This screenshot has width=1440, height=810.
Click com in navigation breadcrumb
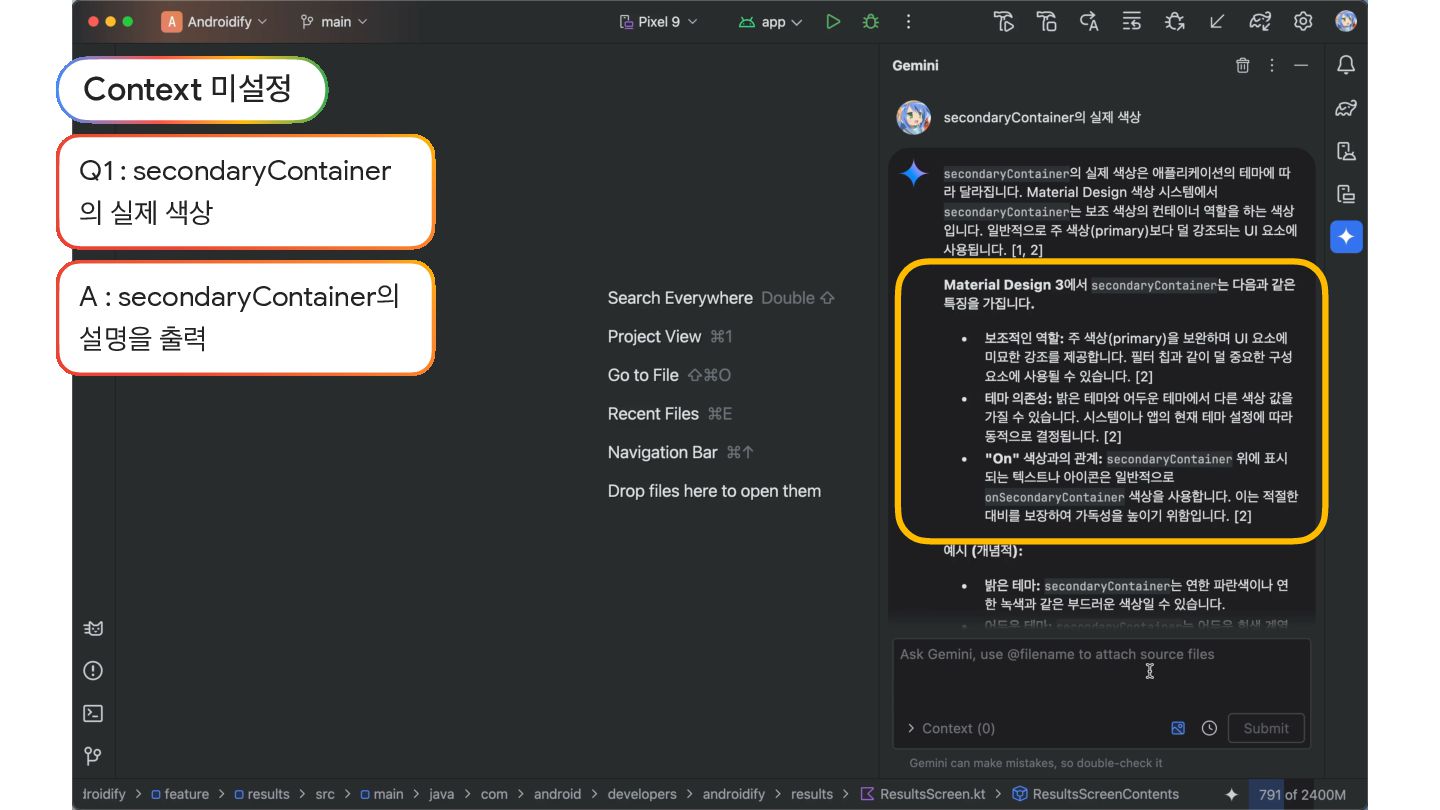494,794
